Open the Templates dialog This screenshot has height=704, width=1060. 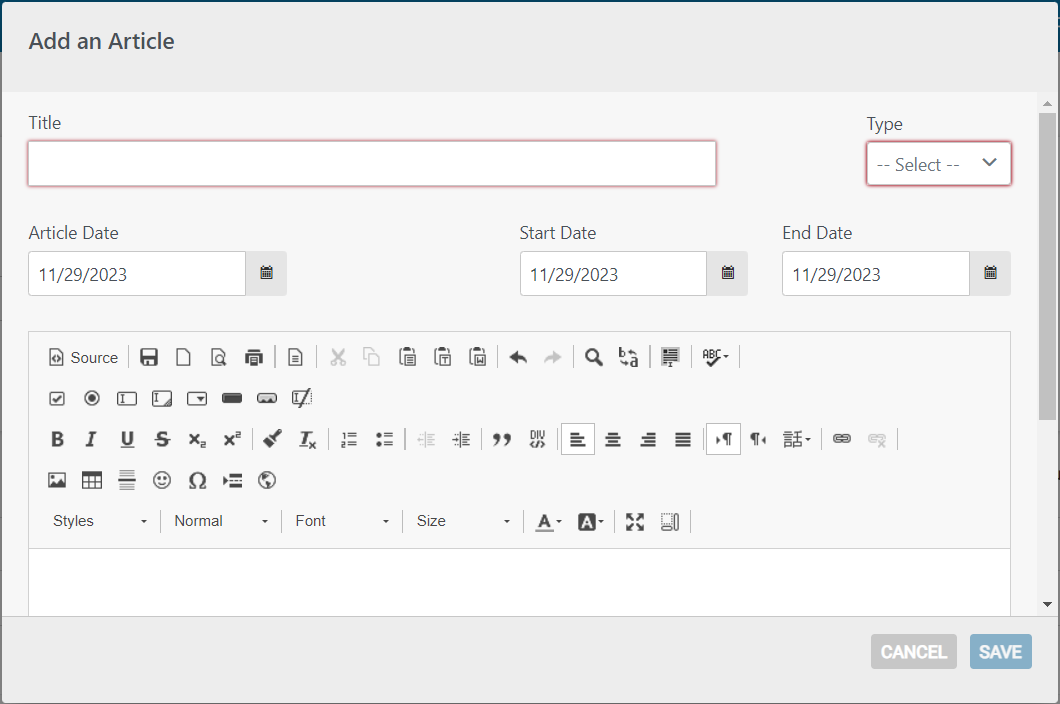click(x=295, y=357)
